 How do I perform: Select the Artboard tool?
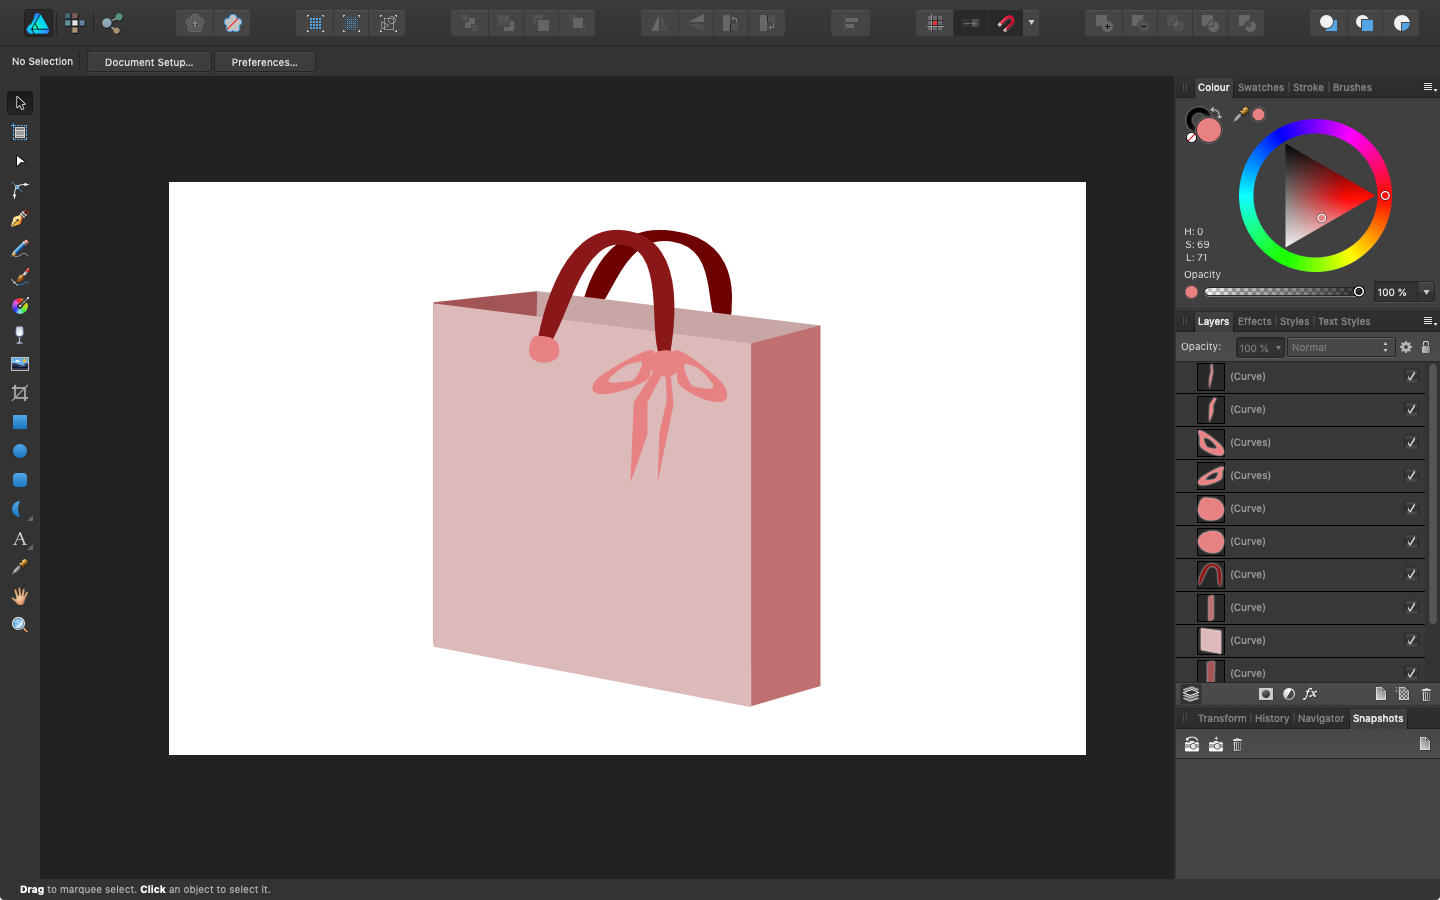pyautogui.click(x=20, y=132)
